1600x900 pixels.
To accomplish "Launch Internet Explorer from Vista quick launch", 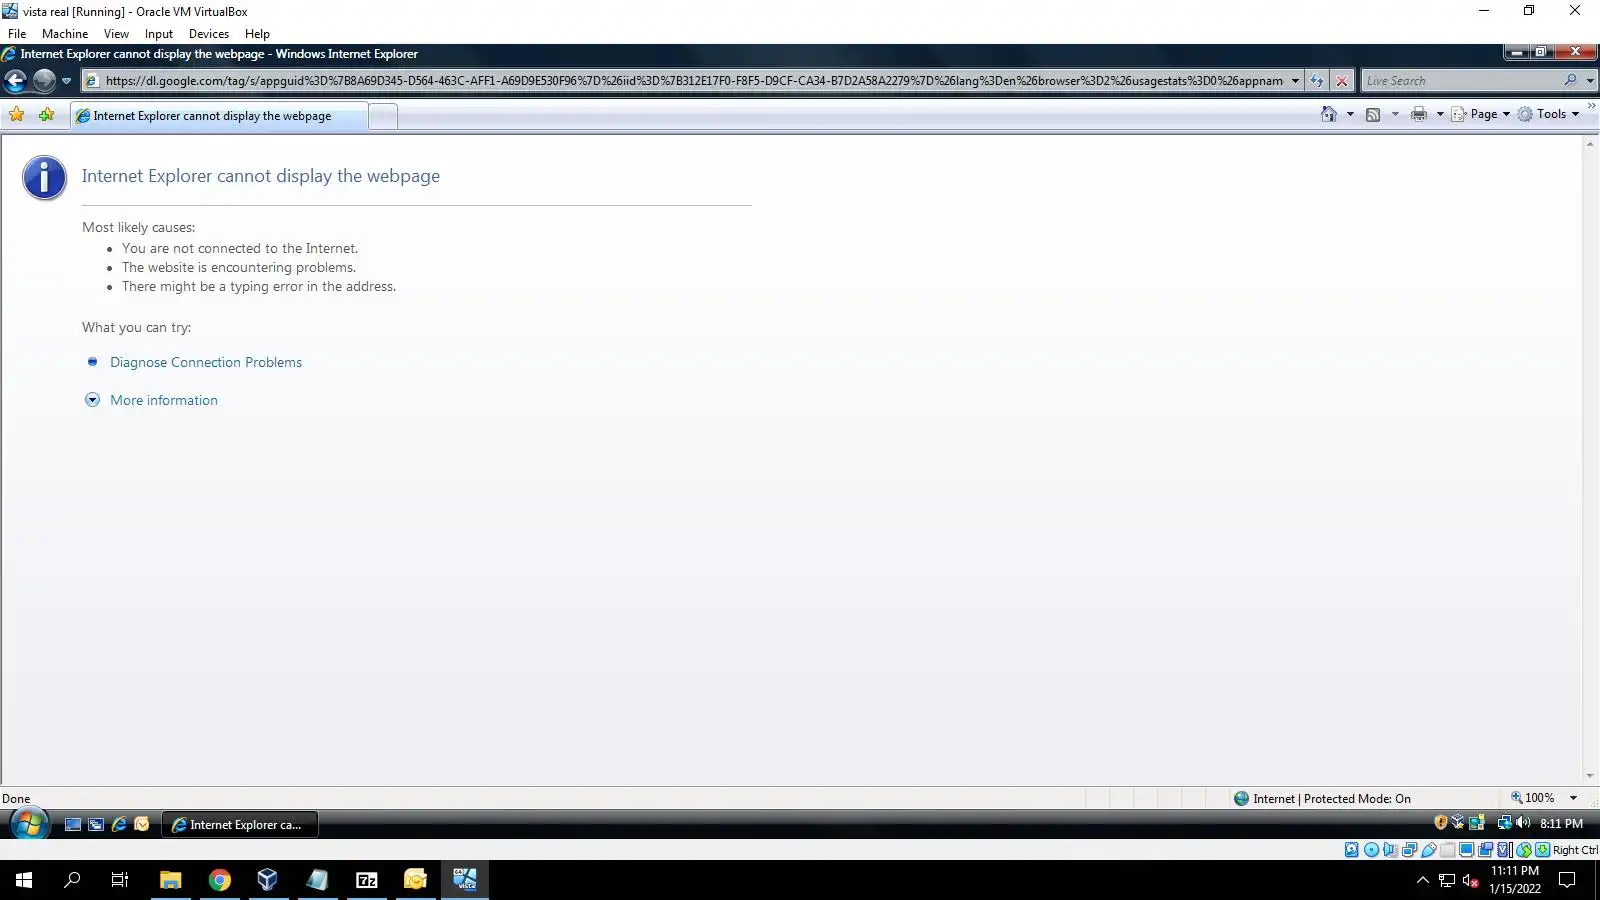I will coord(119,825).
